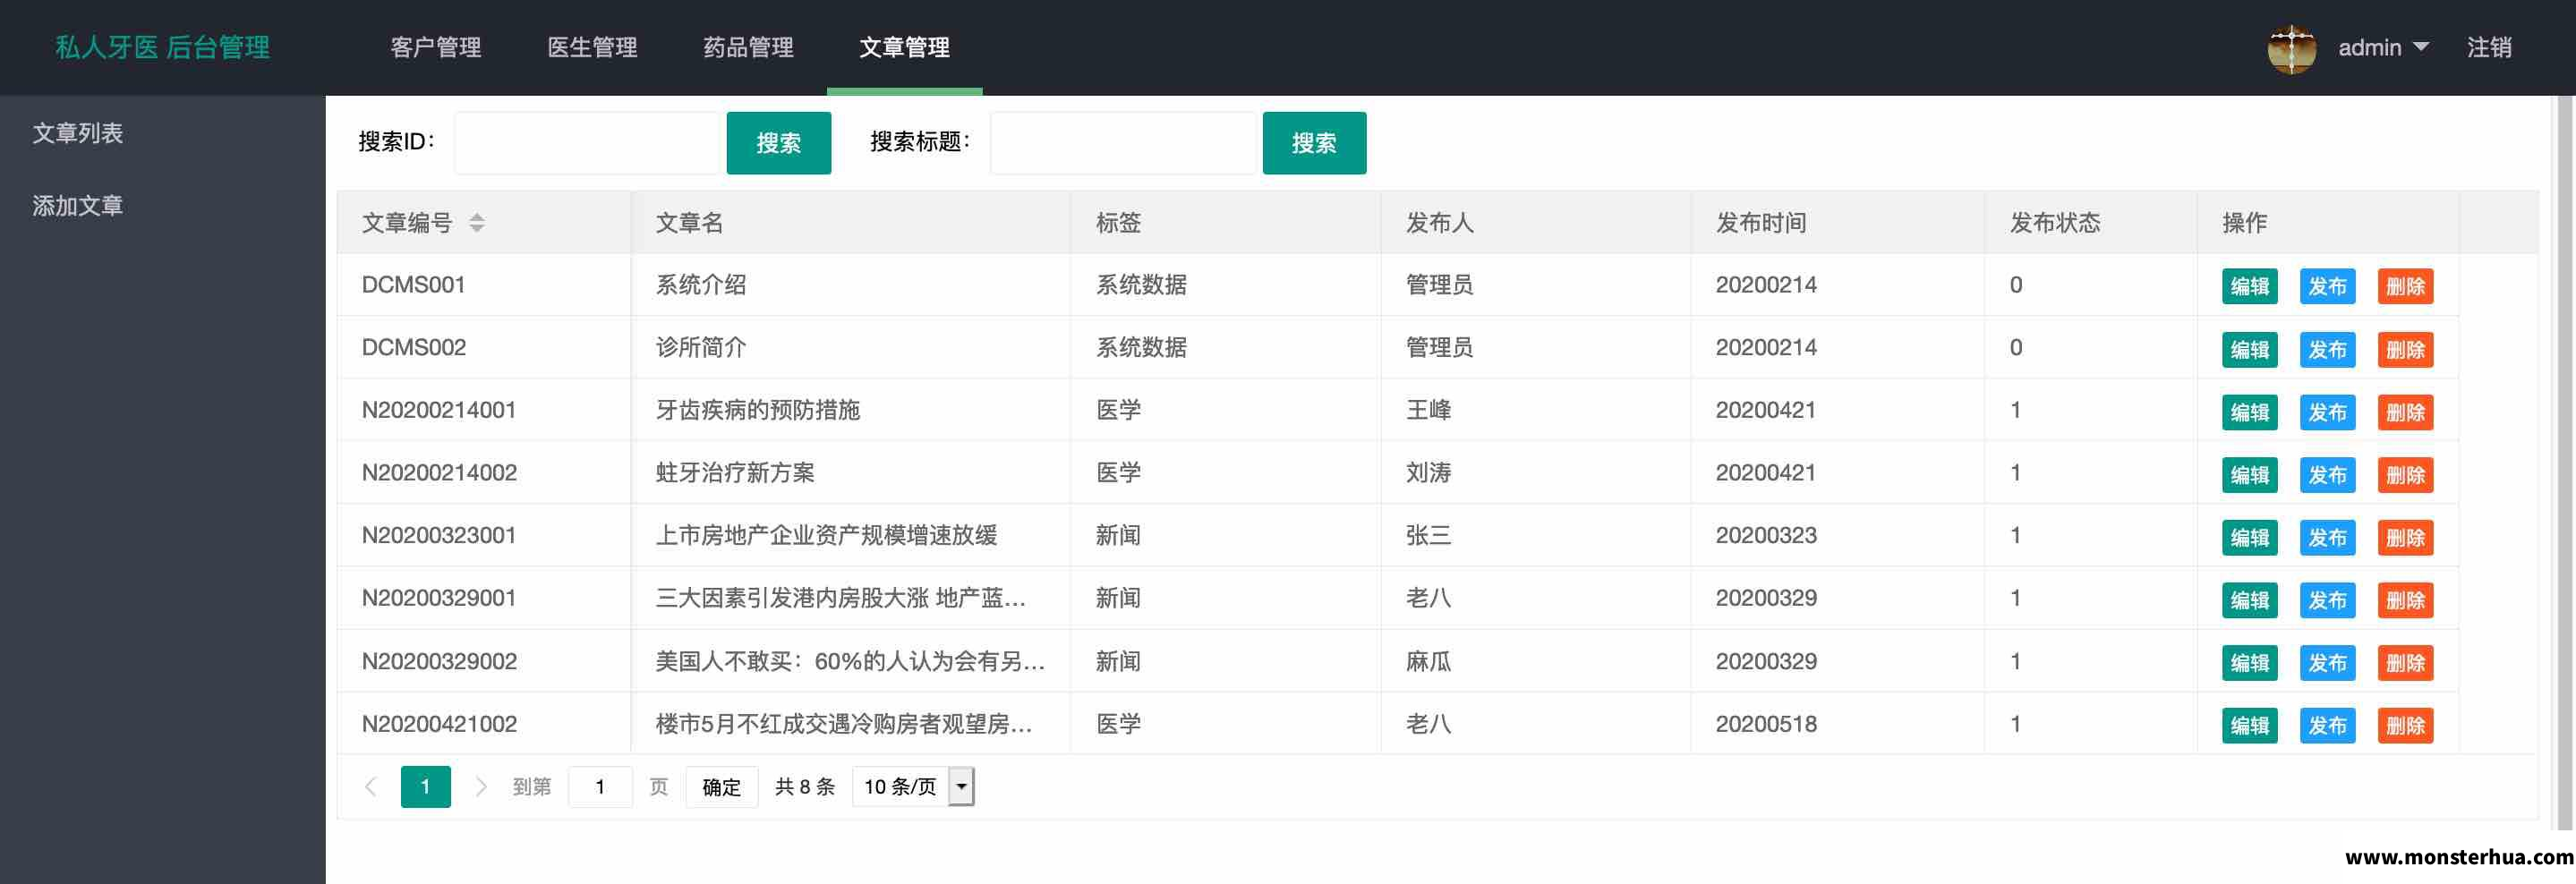
Task: Publish article N20200329002
Action: (2327, 663)
